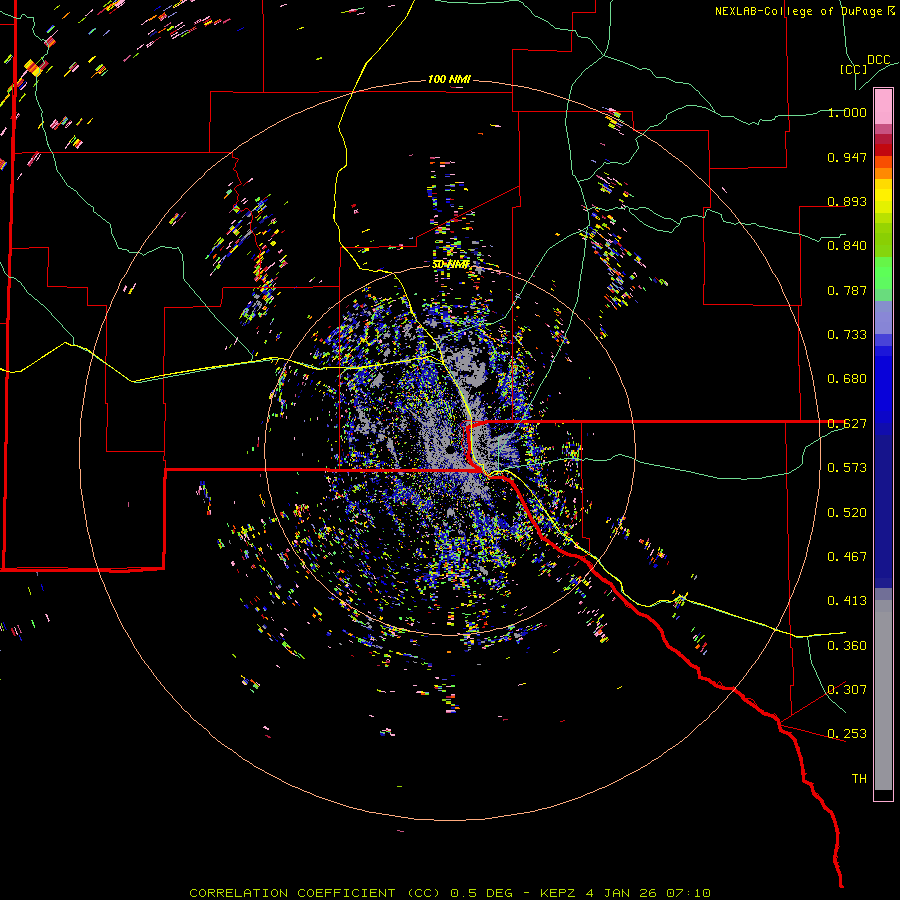The image size is (900, 900).
Task: Click the 0.627 legend value
Action: 847,424
